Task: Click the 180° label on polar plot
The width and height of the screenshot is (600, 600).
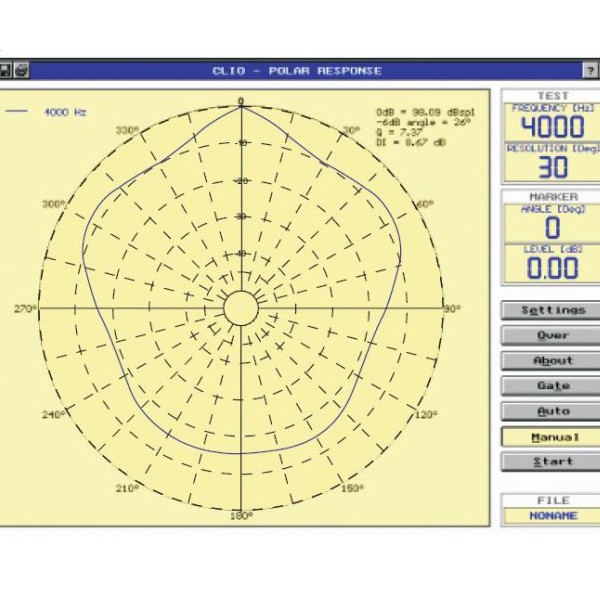Action: tap(240, 516)
